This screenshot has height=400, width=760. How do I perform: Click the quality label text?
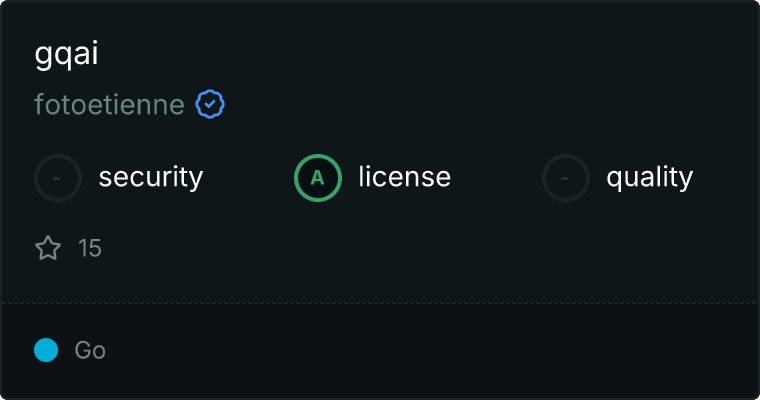(x=649, y=177)
